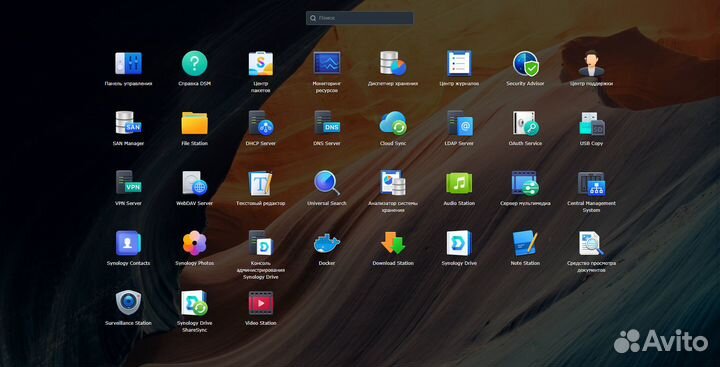Open DNS Server
The height and width of the screenshot is (367, 720).
326,123
